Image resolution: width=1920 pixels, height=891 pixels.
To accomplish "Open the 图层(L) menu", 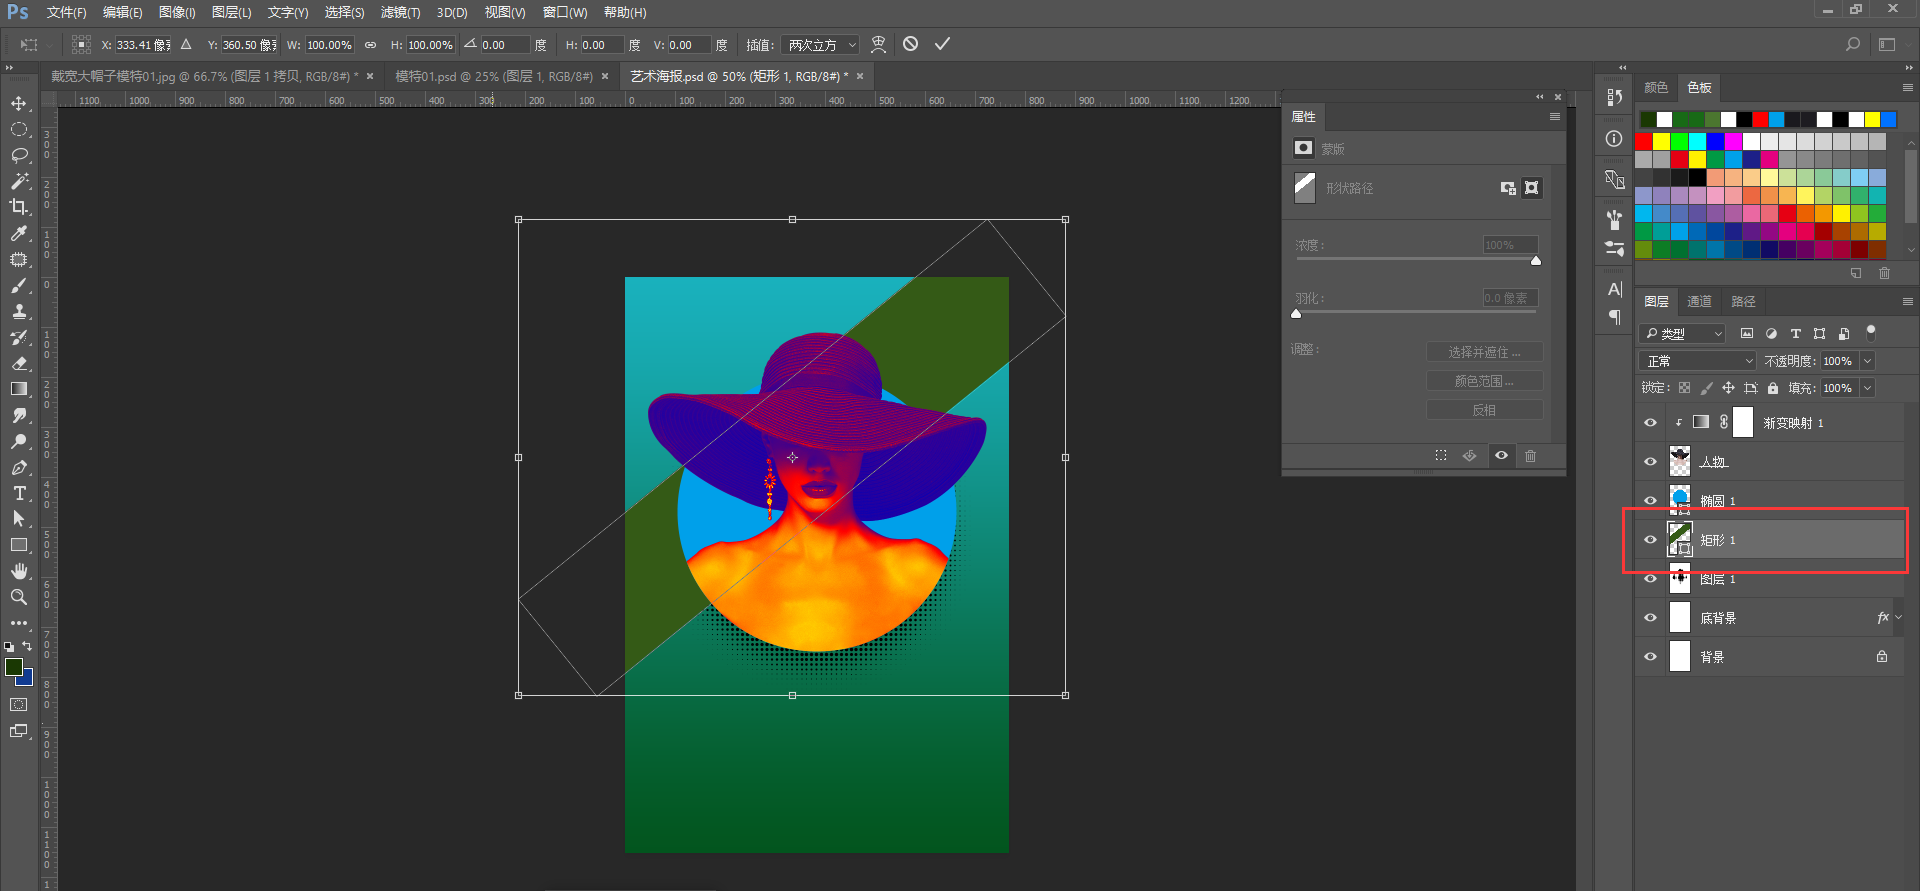I will [x=232, y=13].
